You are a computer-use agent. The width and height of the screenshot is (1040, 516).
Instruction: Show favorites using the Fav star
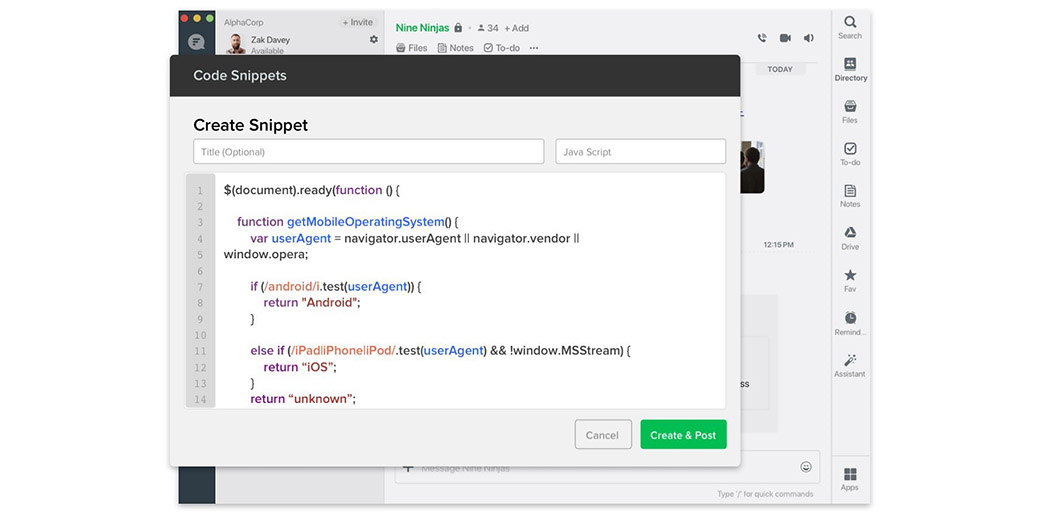tap(849, 279)
